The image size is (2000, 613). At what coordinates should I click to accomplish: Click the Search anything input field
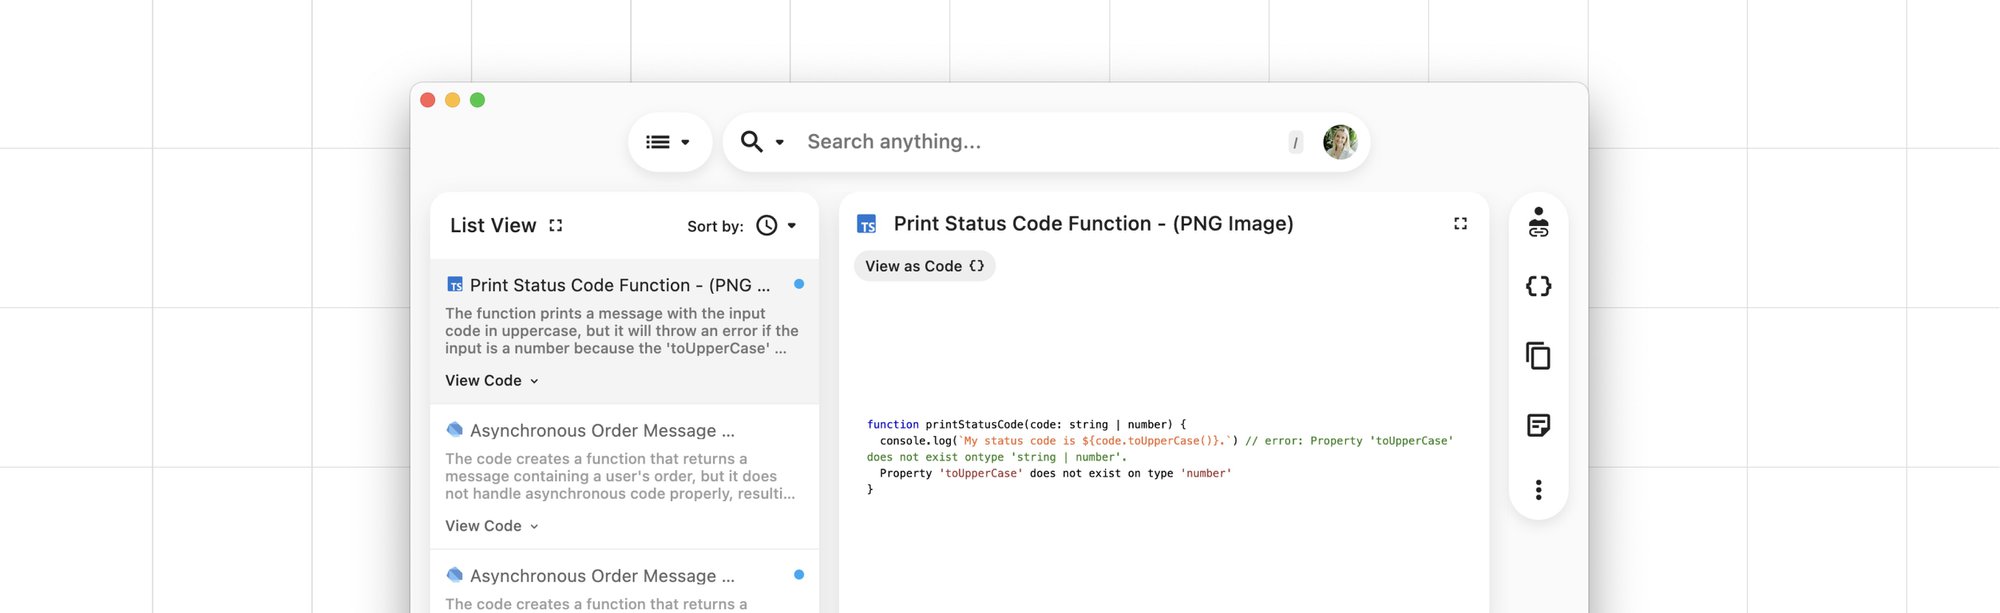click(1040, 142)
